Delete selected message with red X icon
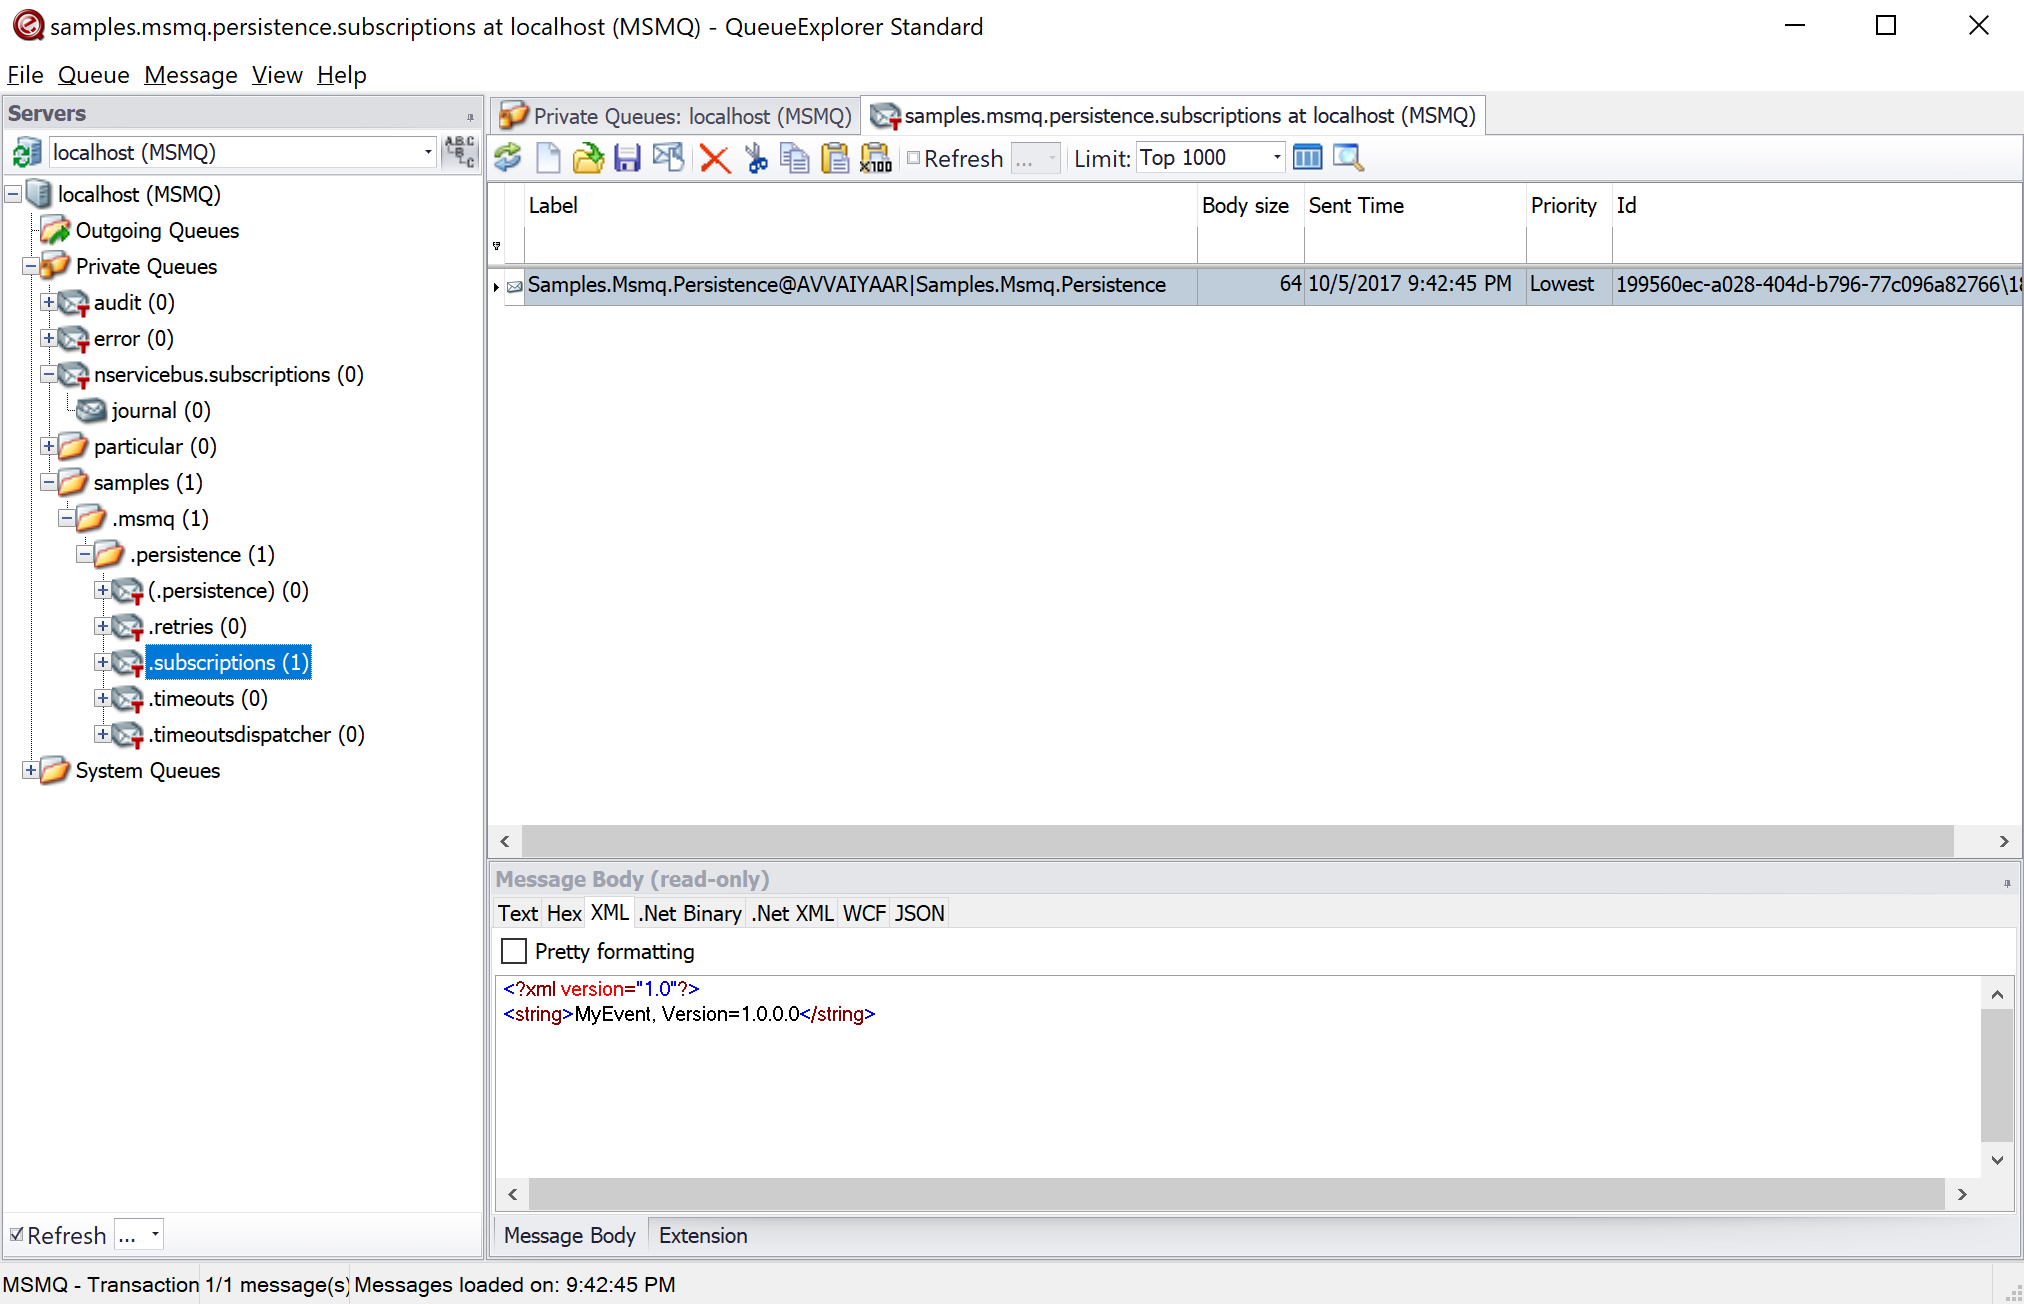This screenshot has width=2024, height=1304. [x=715, y=158]
